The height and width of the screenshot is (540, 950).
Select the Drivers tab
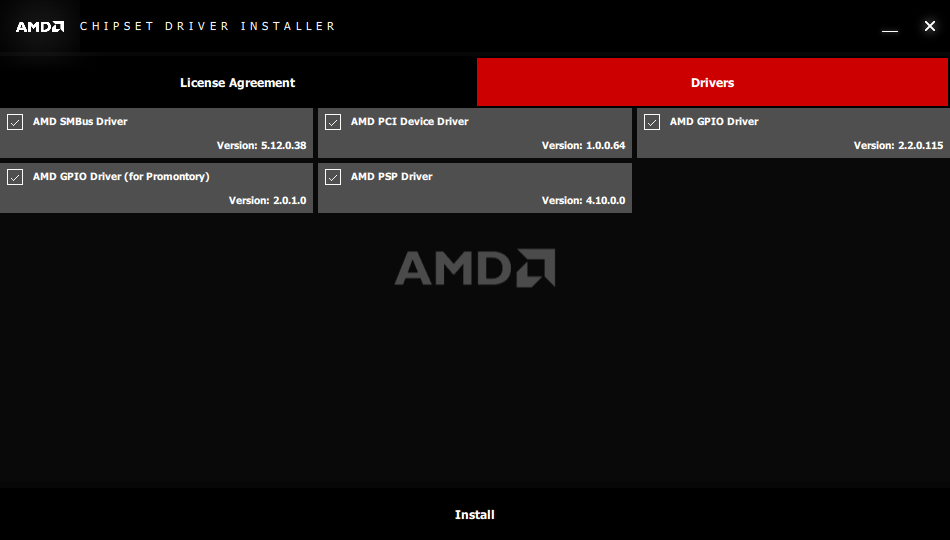pos(712,82)
